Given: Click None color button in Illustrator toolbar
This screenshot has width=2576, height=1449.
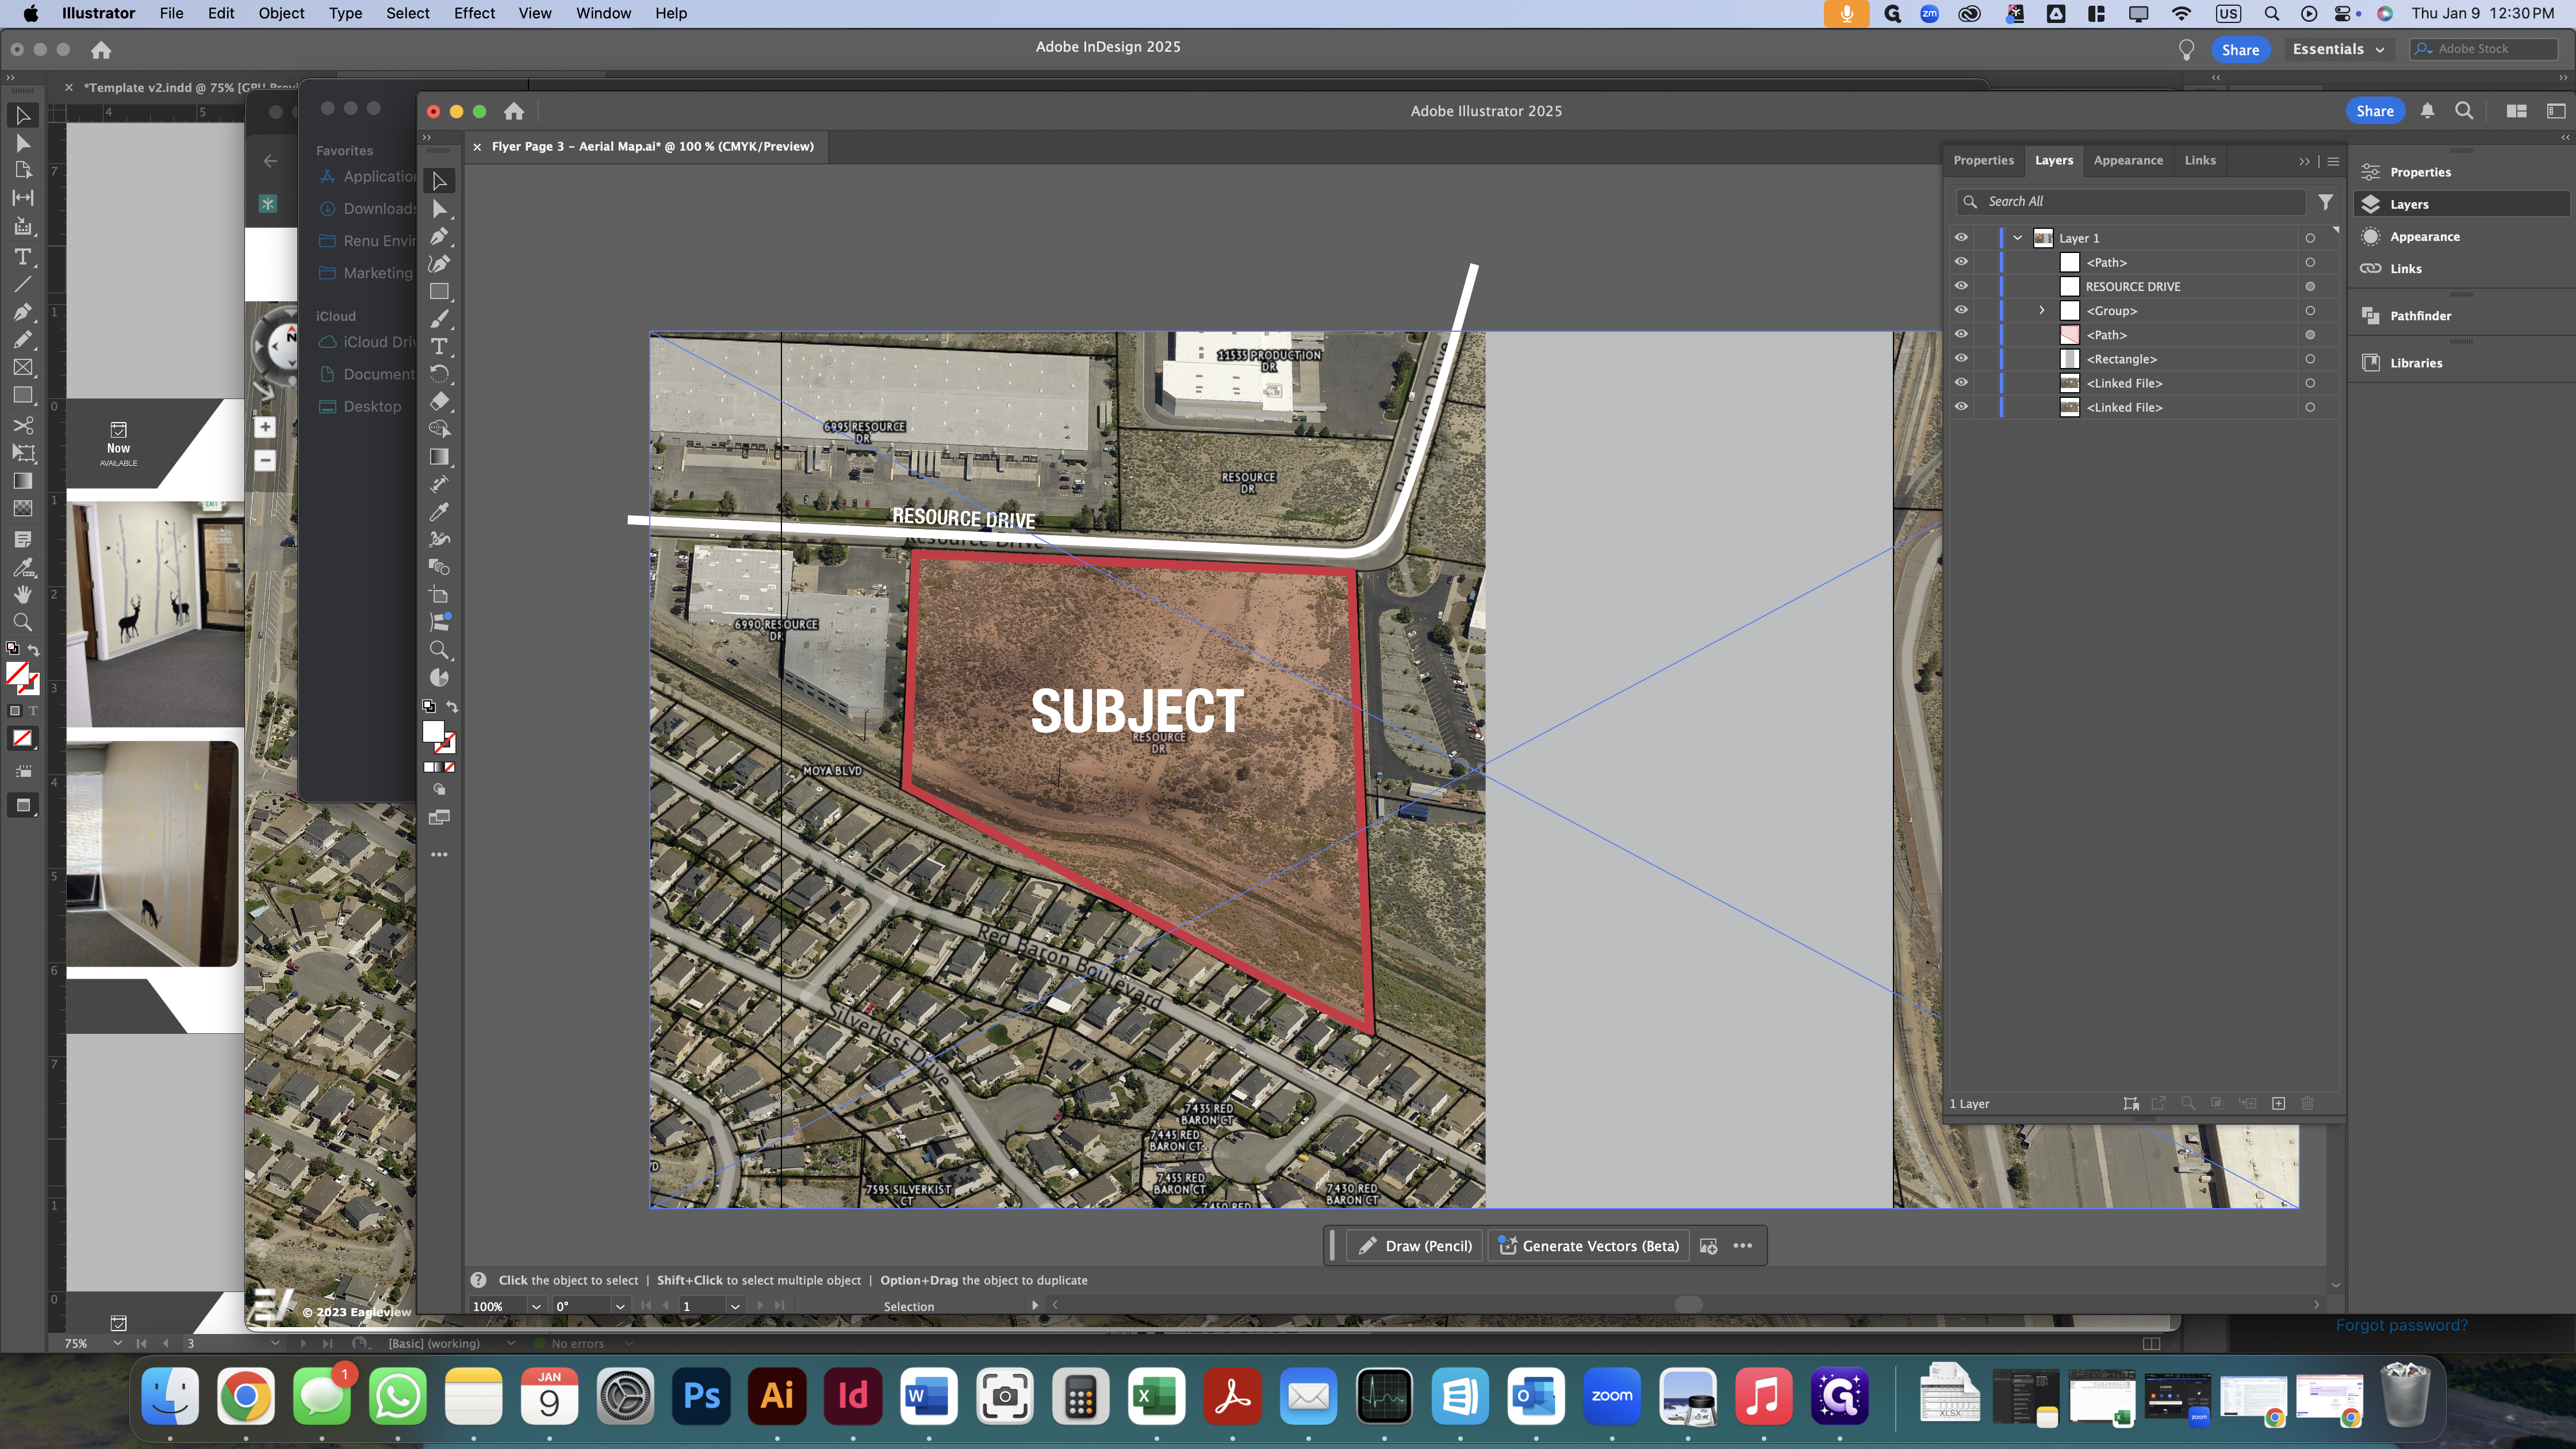Looking at the screenshot, I should tap(450, 767).
